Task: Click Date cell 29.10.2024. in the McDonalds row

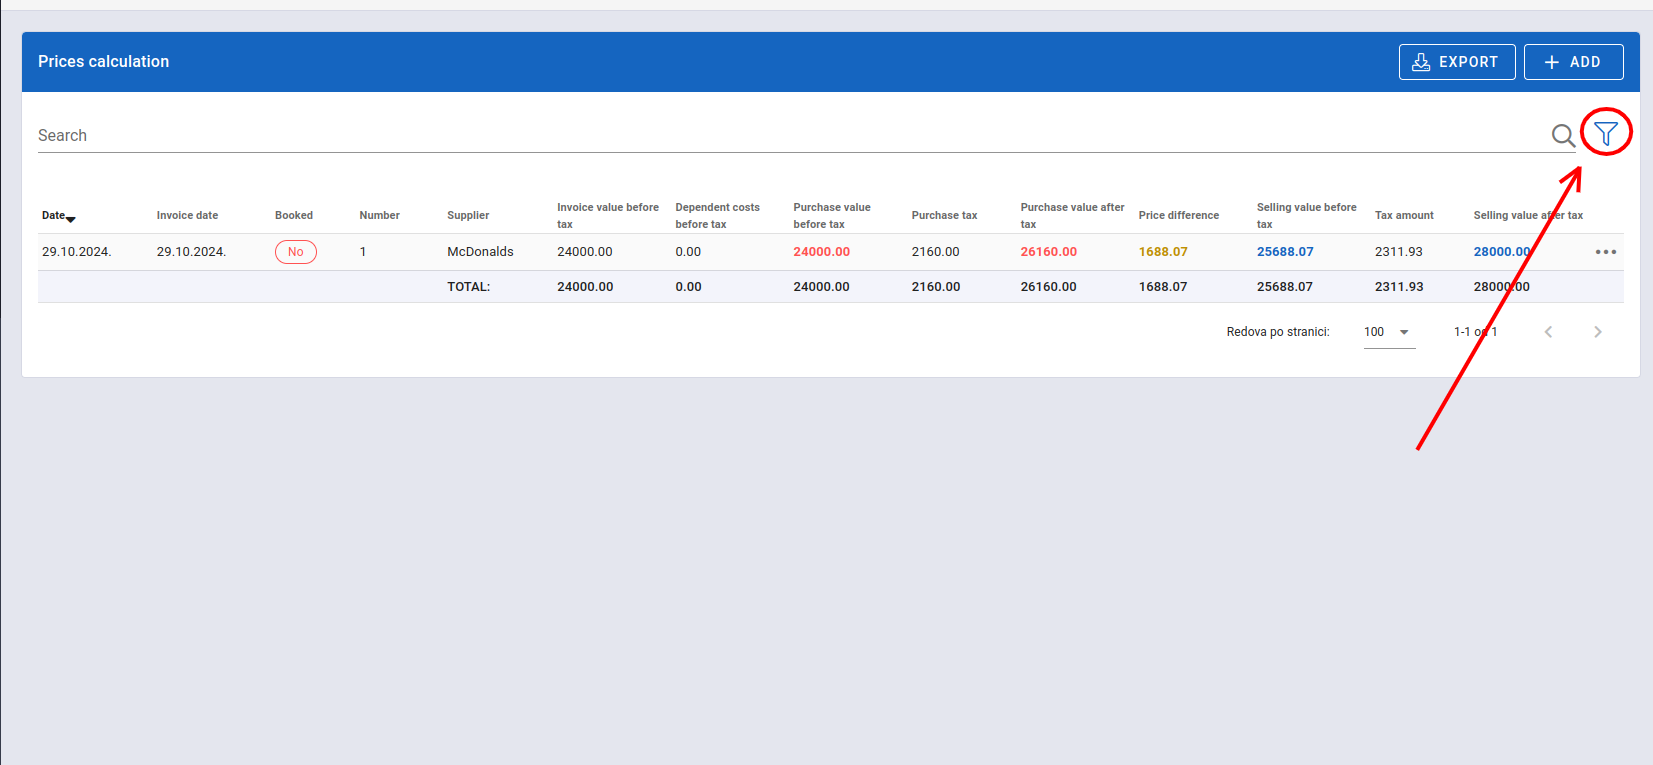Action: coord(76,252)
